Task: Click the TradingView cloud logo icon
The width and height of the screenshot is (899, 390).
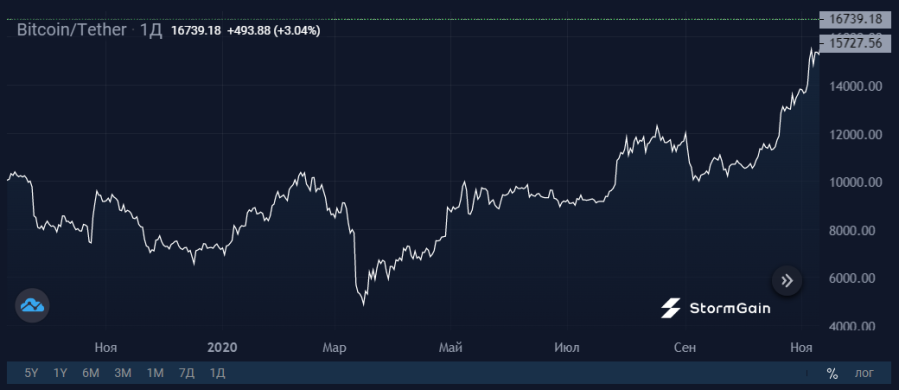Action: tap(32, 305)
